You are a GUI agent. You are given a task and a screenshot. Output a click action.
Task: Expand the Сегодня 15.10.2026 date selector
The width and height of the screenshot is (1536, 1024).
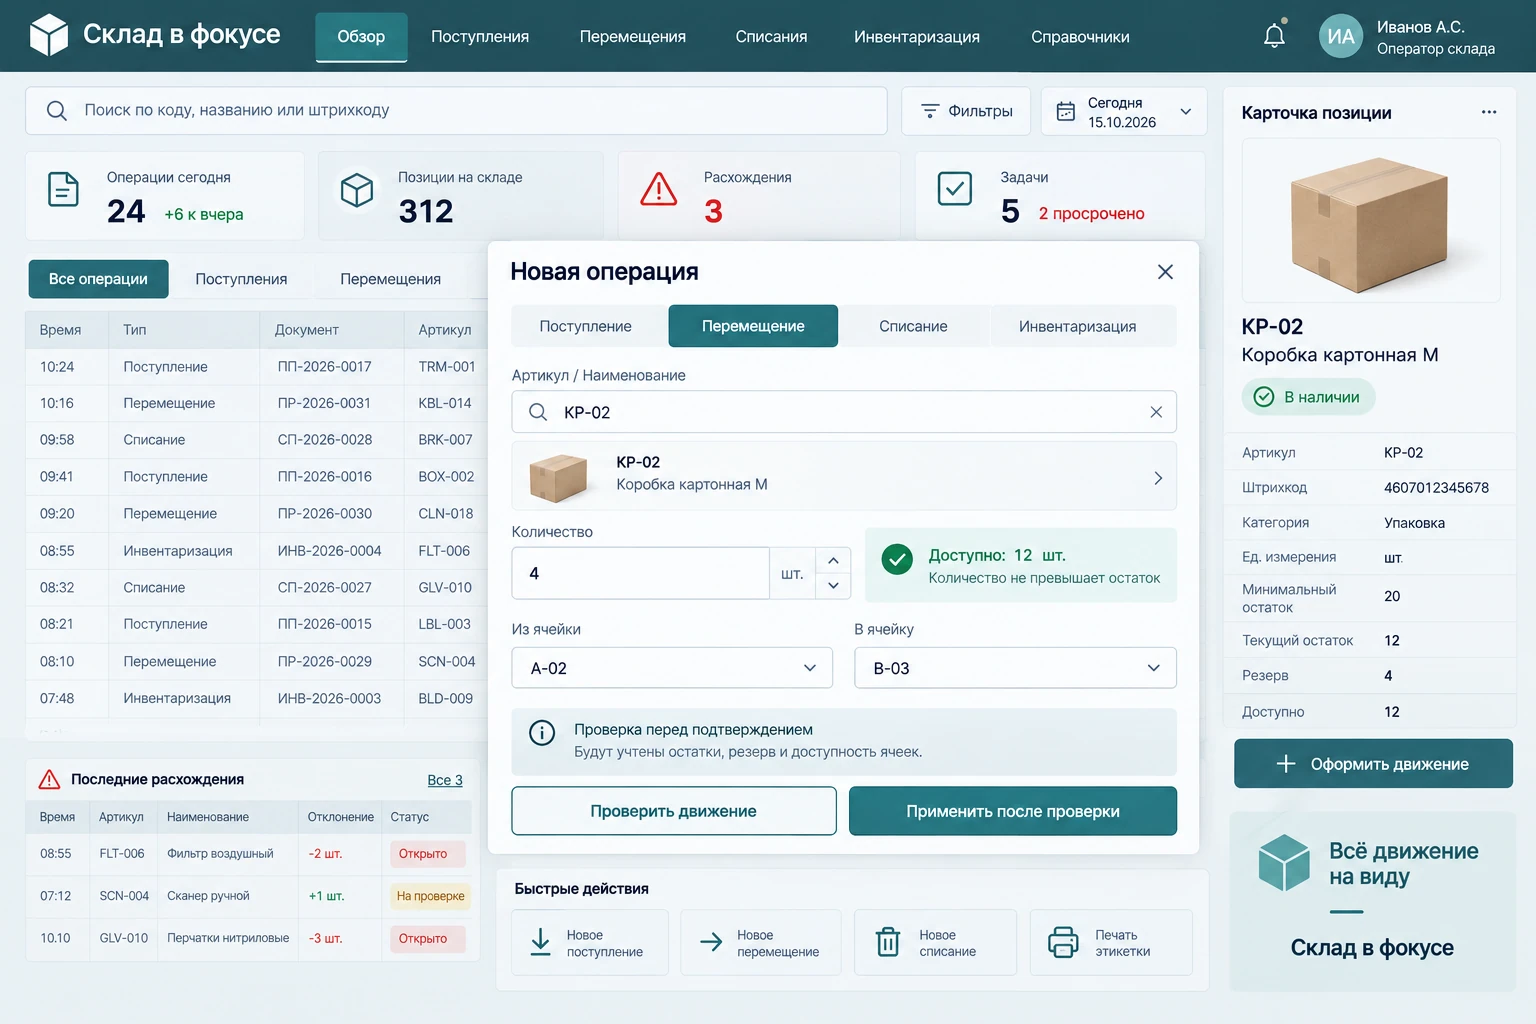1124,111
